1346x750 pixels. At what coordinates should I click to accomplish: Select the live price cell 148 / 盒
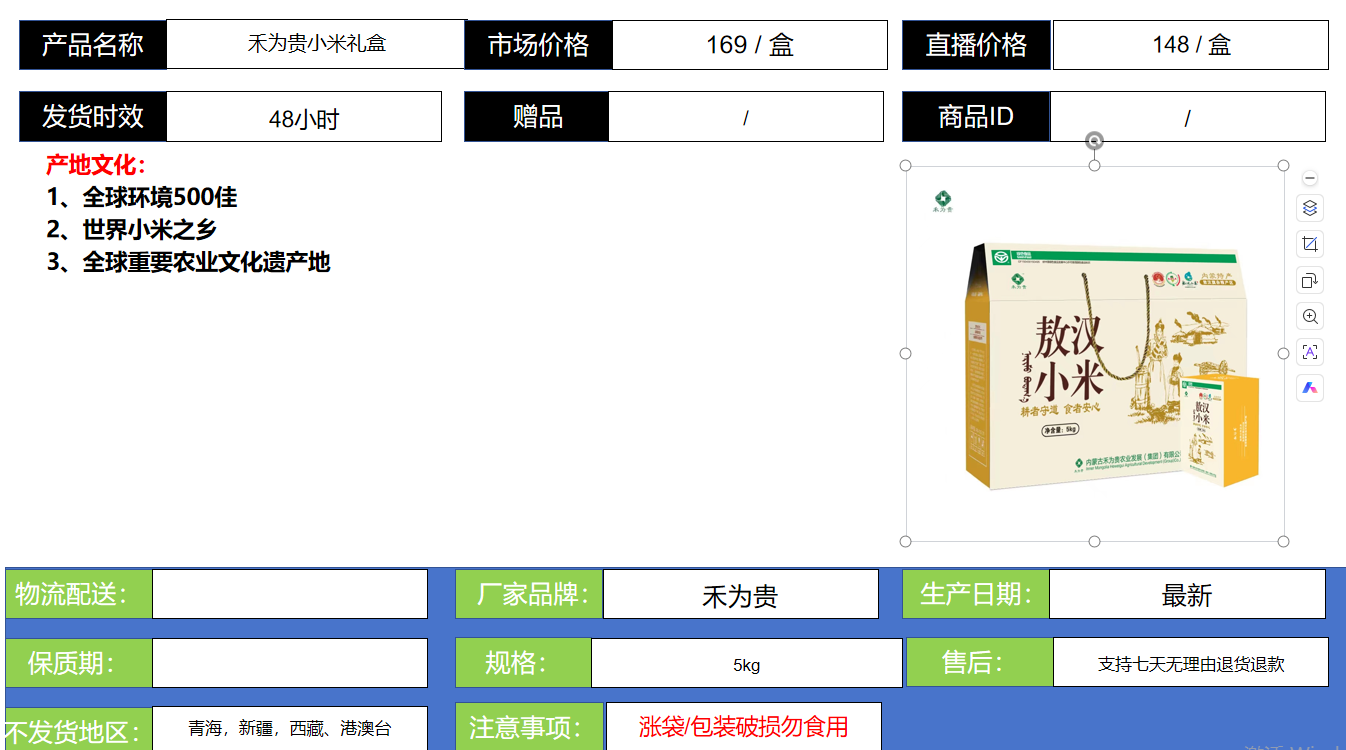[1190, 45]
